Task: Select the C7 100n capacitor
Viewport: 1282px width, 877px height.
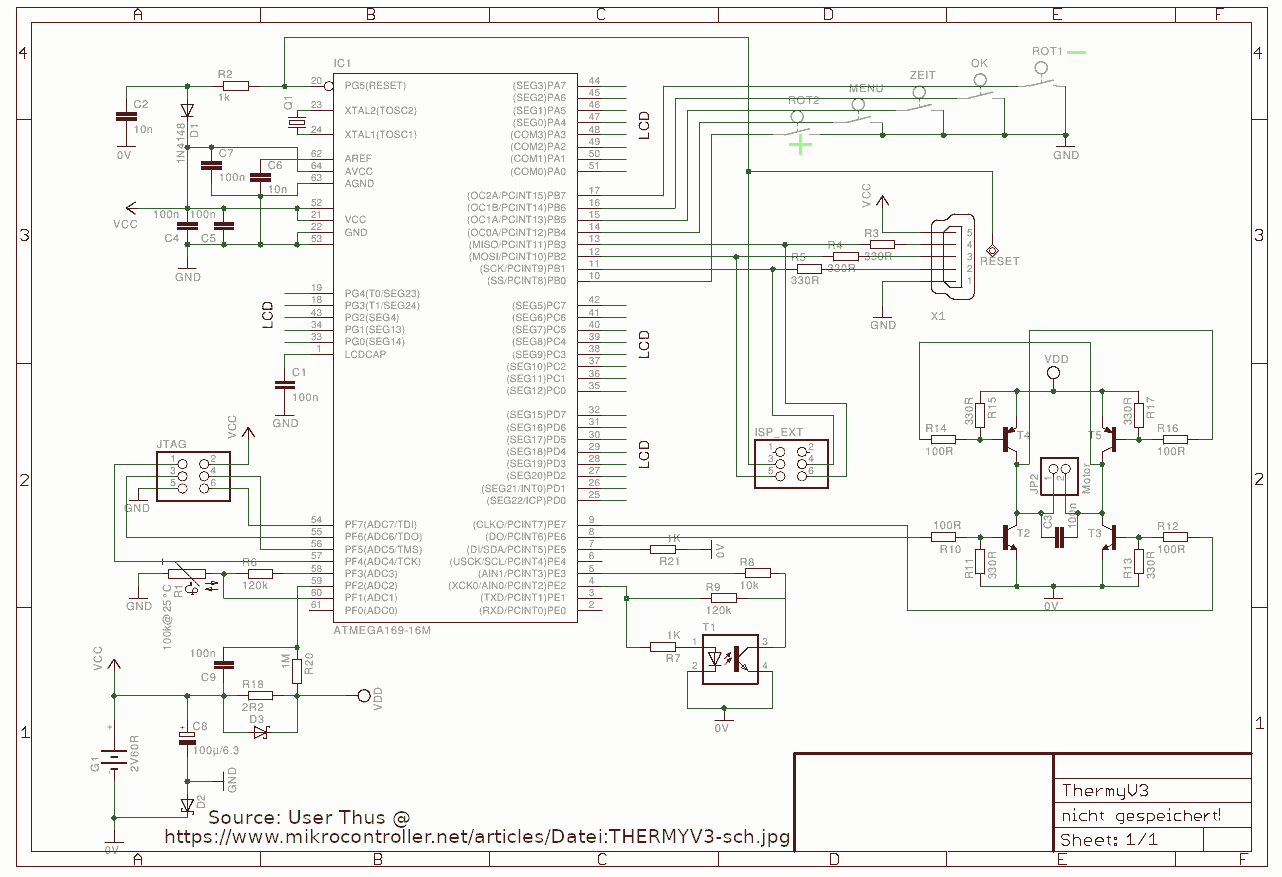Action: point(211,165)
